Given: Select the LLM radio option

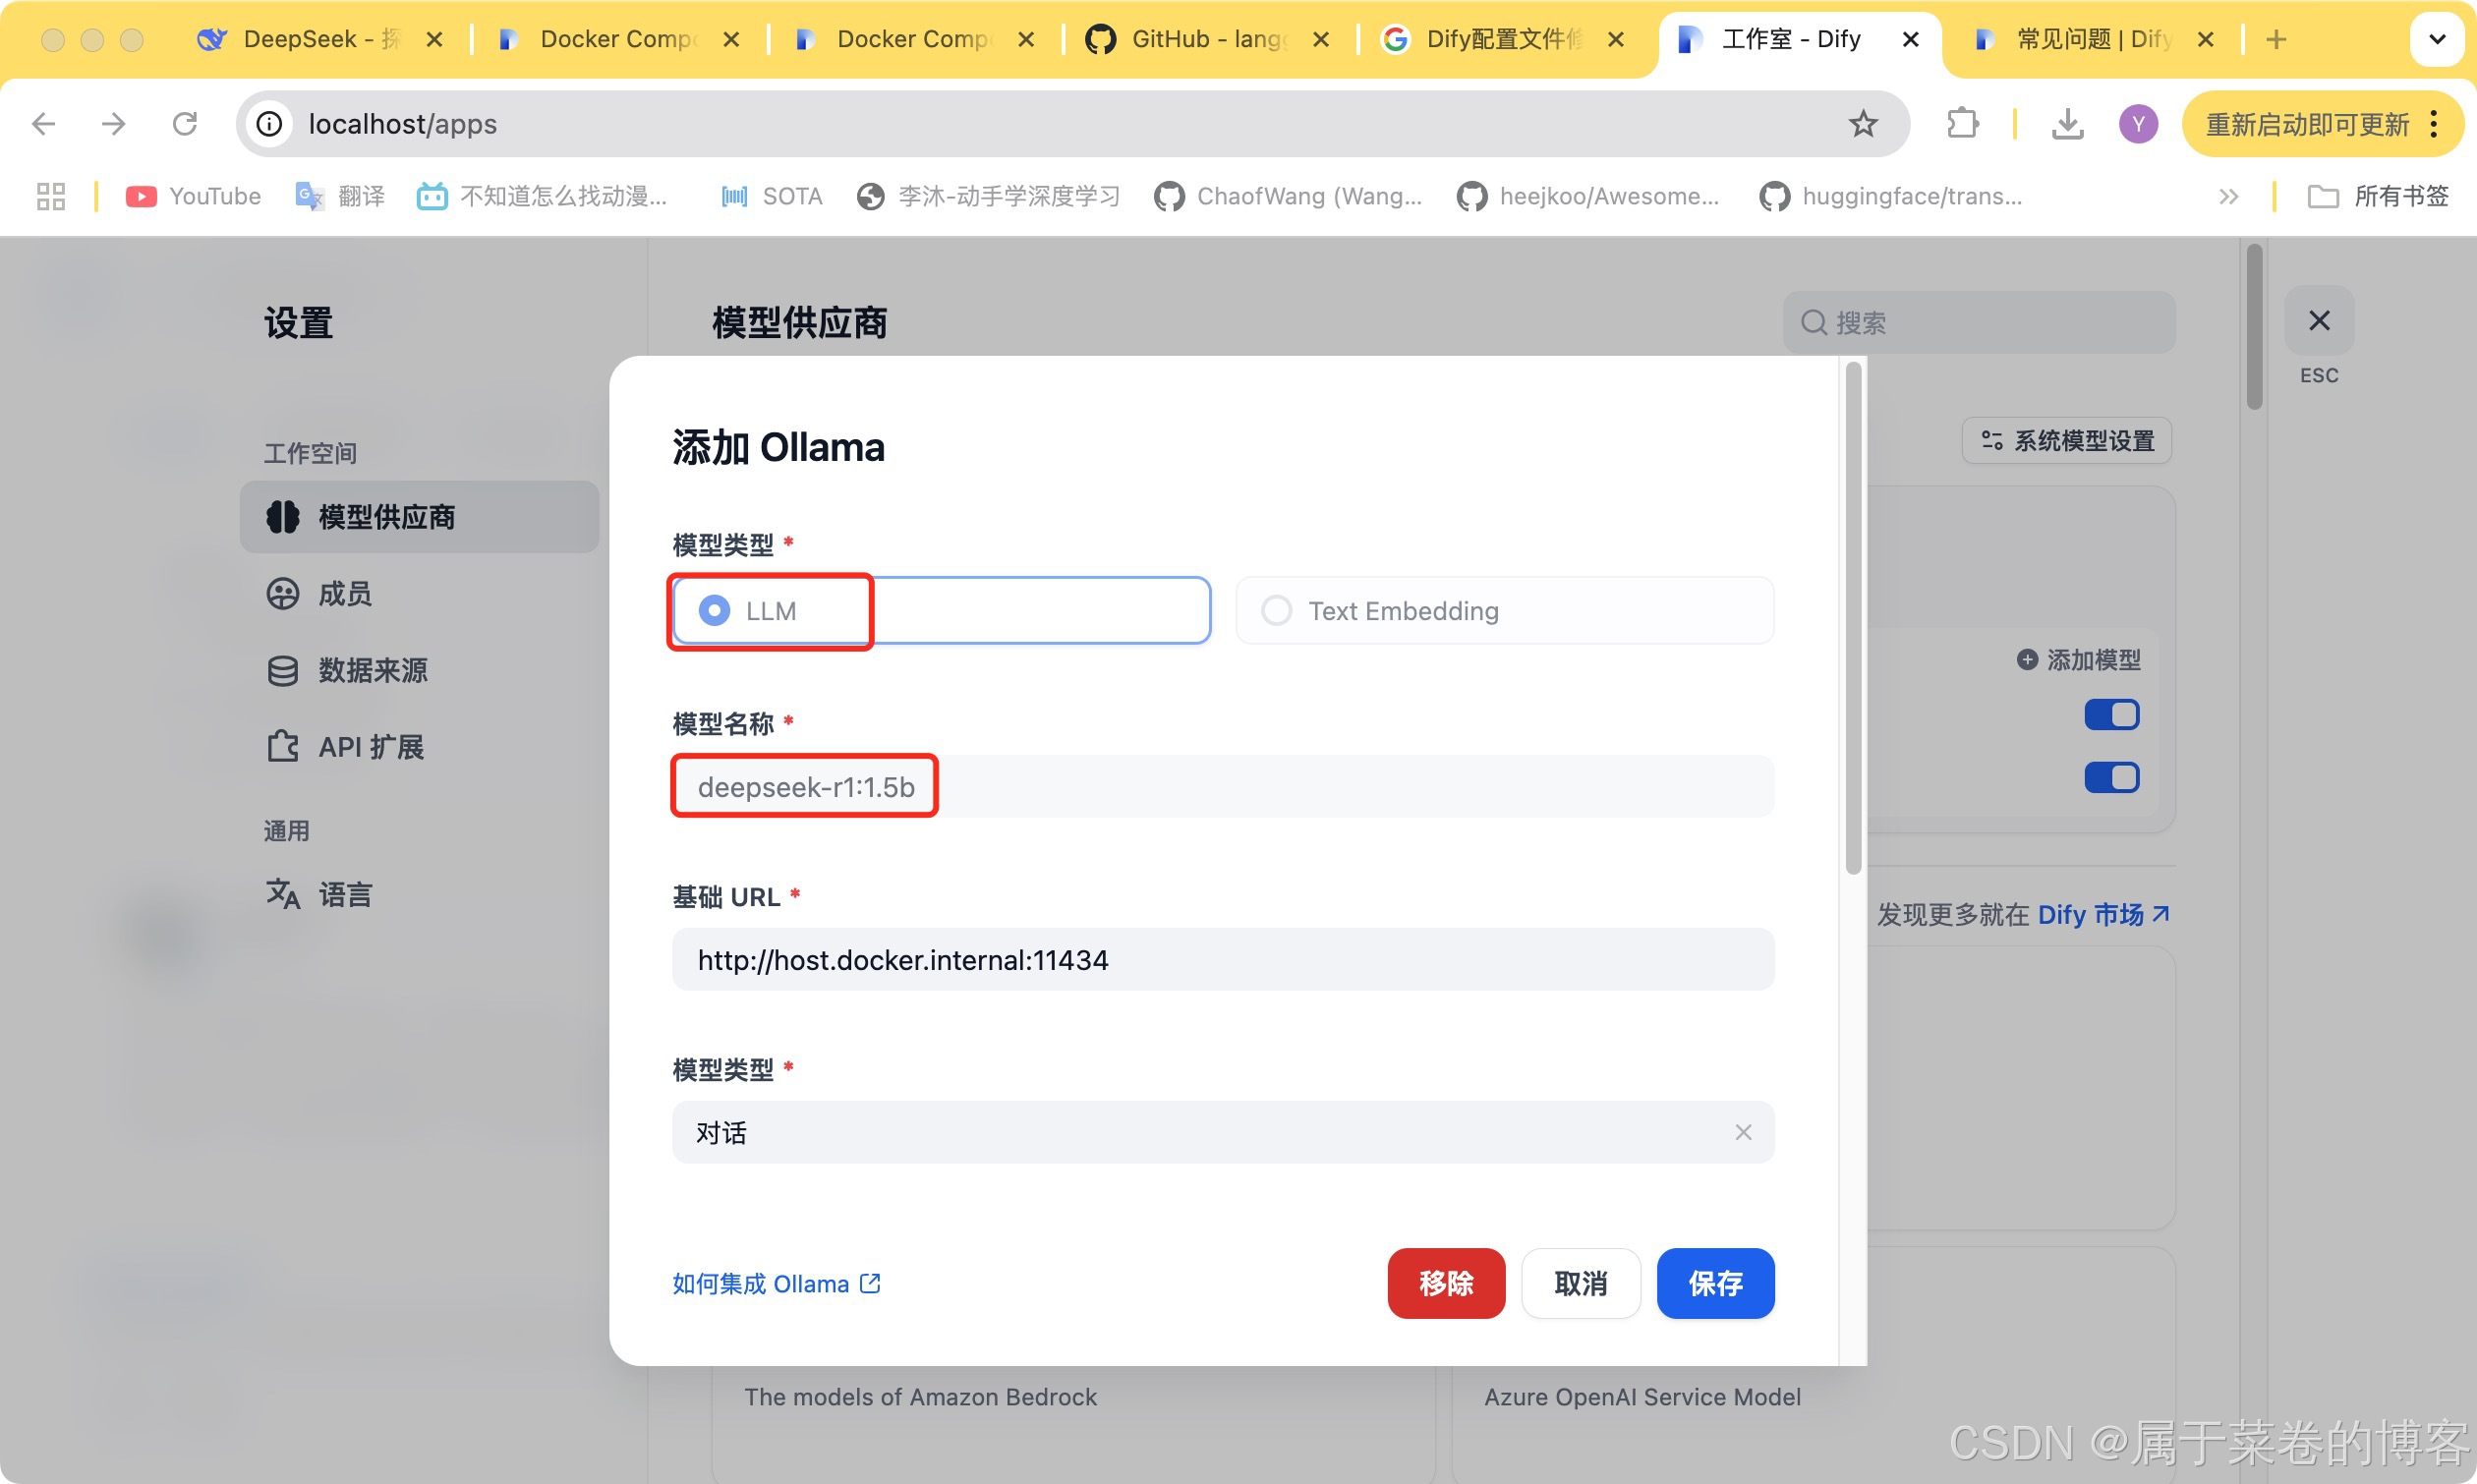Looking at the screenshot, I should click(x=714, y=610).
